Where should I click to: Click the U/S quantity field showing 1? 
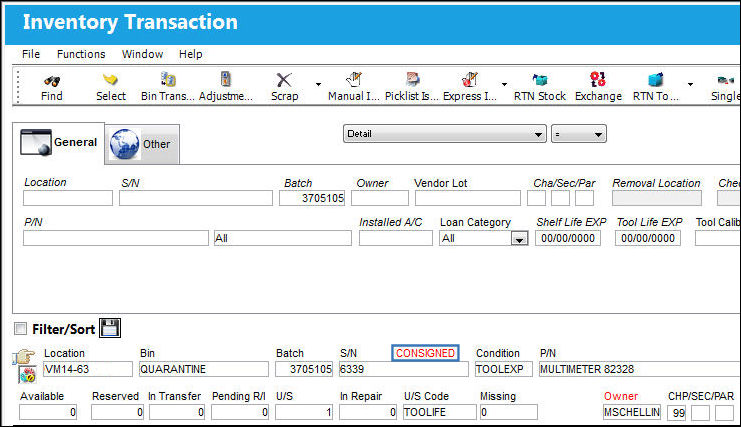tap(304, 412)
